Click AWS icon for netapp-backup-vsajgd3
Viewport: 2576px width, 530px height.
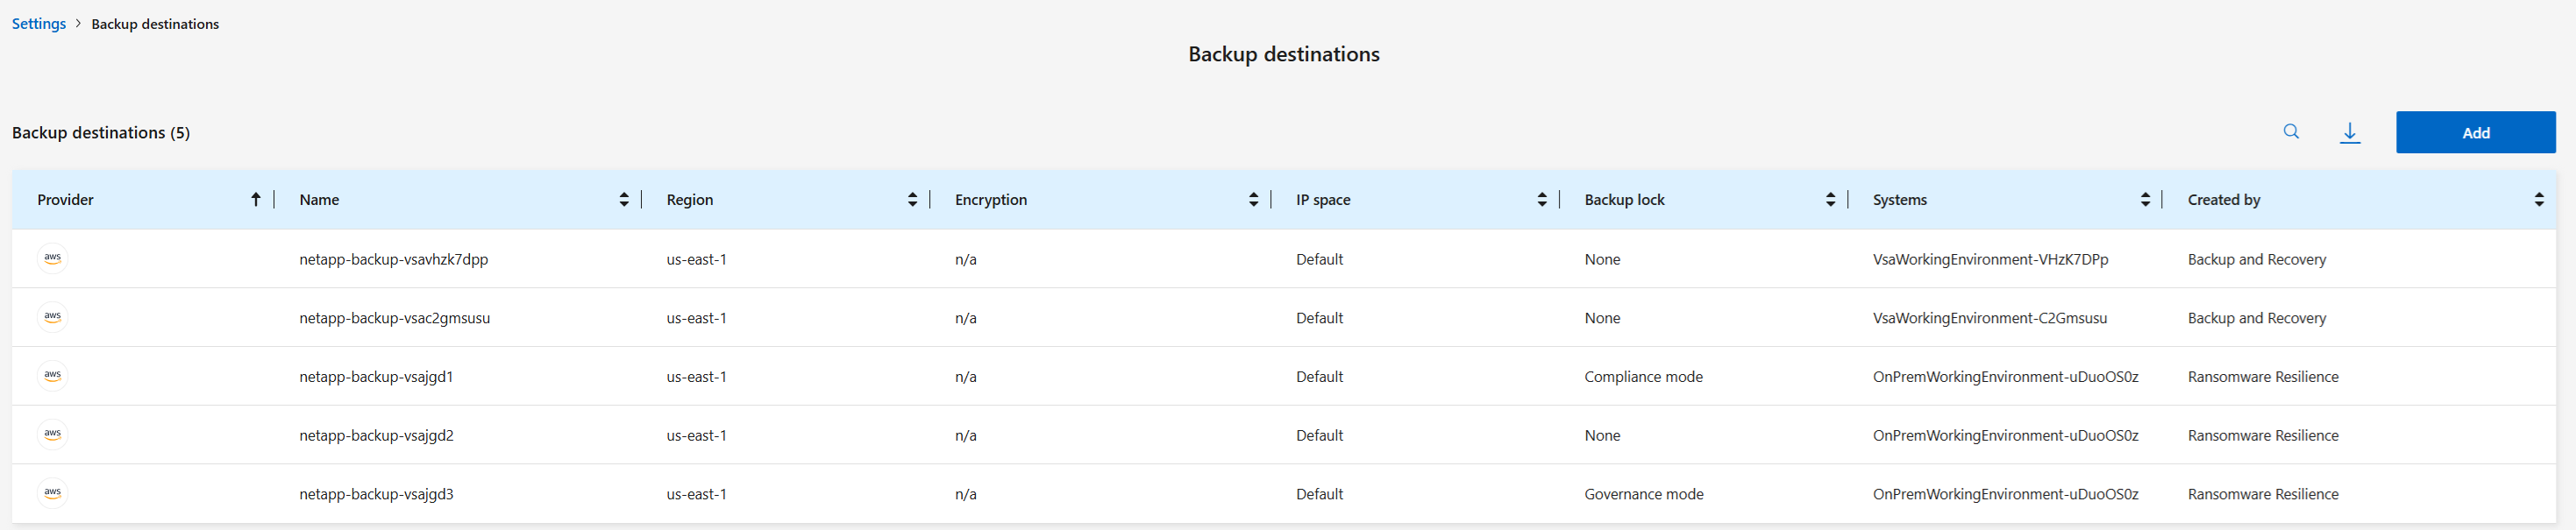point(53,493)
